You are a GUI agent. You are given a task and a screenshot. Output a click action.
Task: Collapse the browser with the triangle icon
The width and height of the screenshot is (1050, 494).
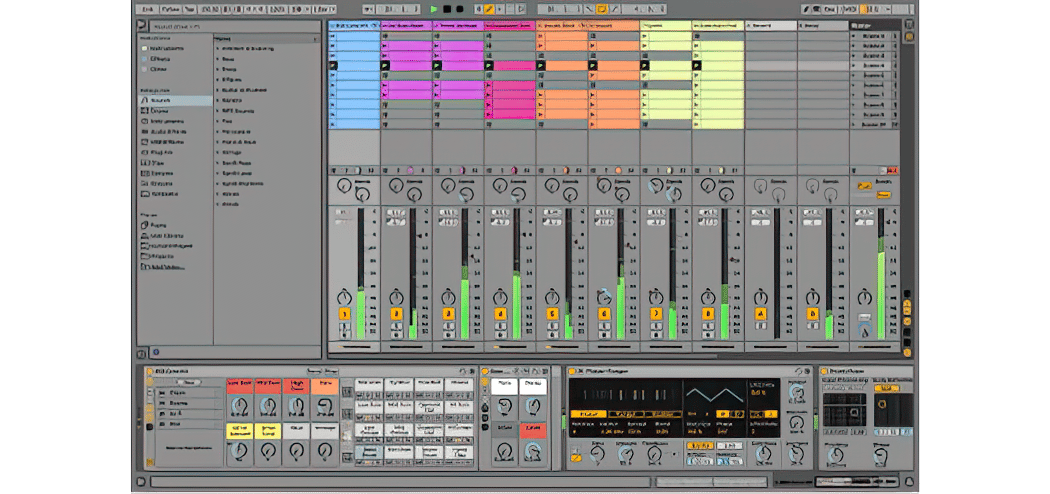point(141,25)
